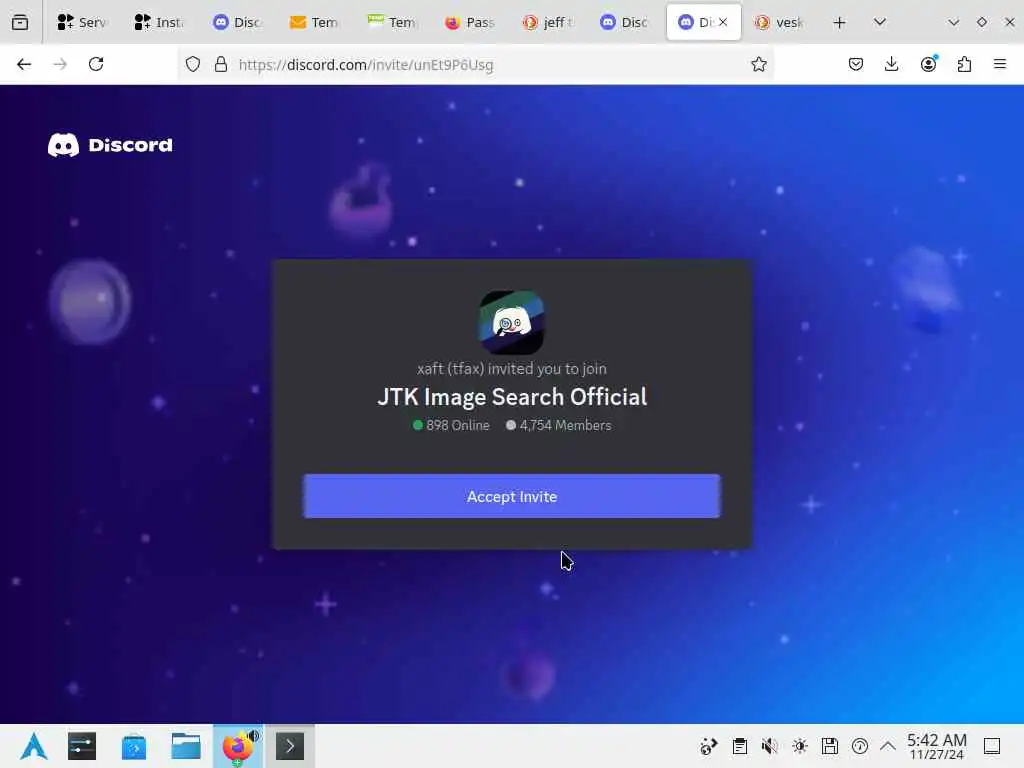Open the extensions puzzle icon

[964, 64]
